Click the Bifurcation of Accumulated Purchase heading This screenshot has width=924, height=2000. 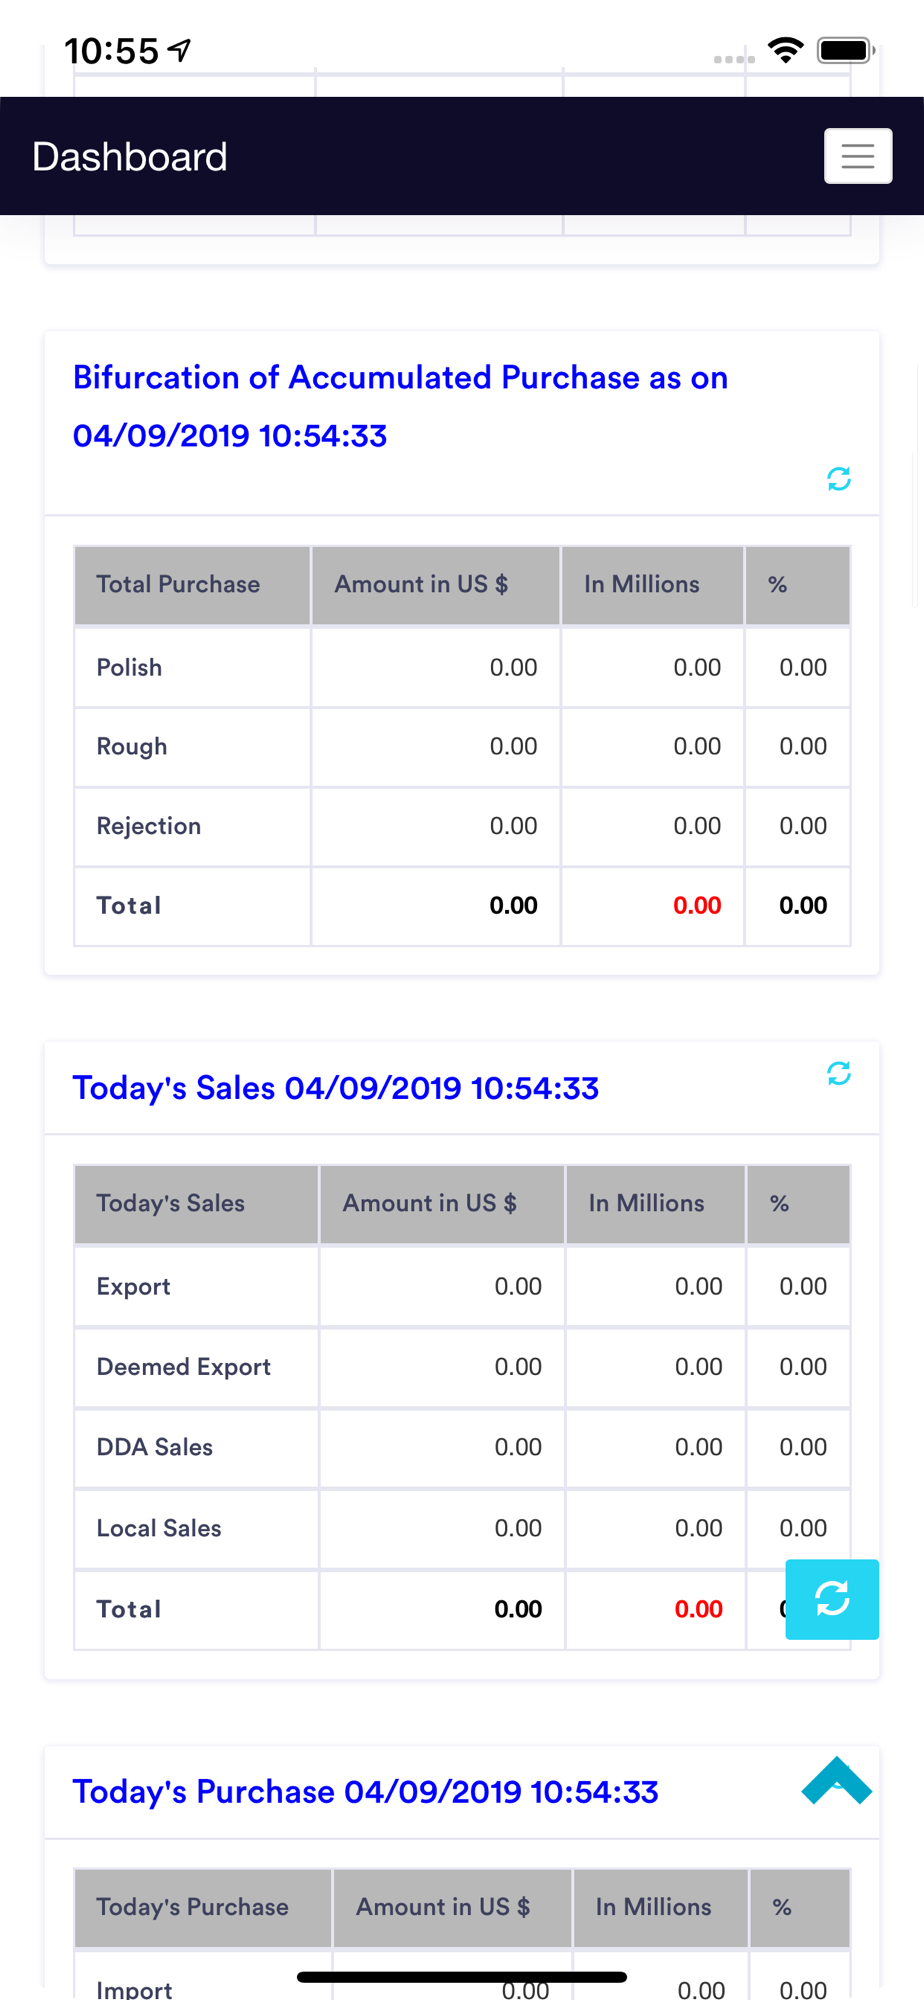[400, 406]
